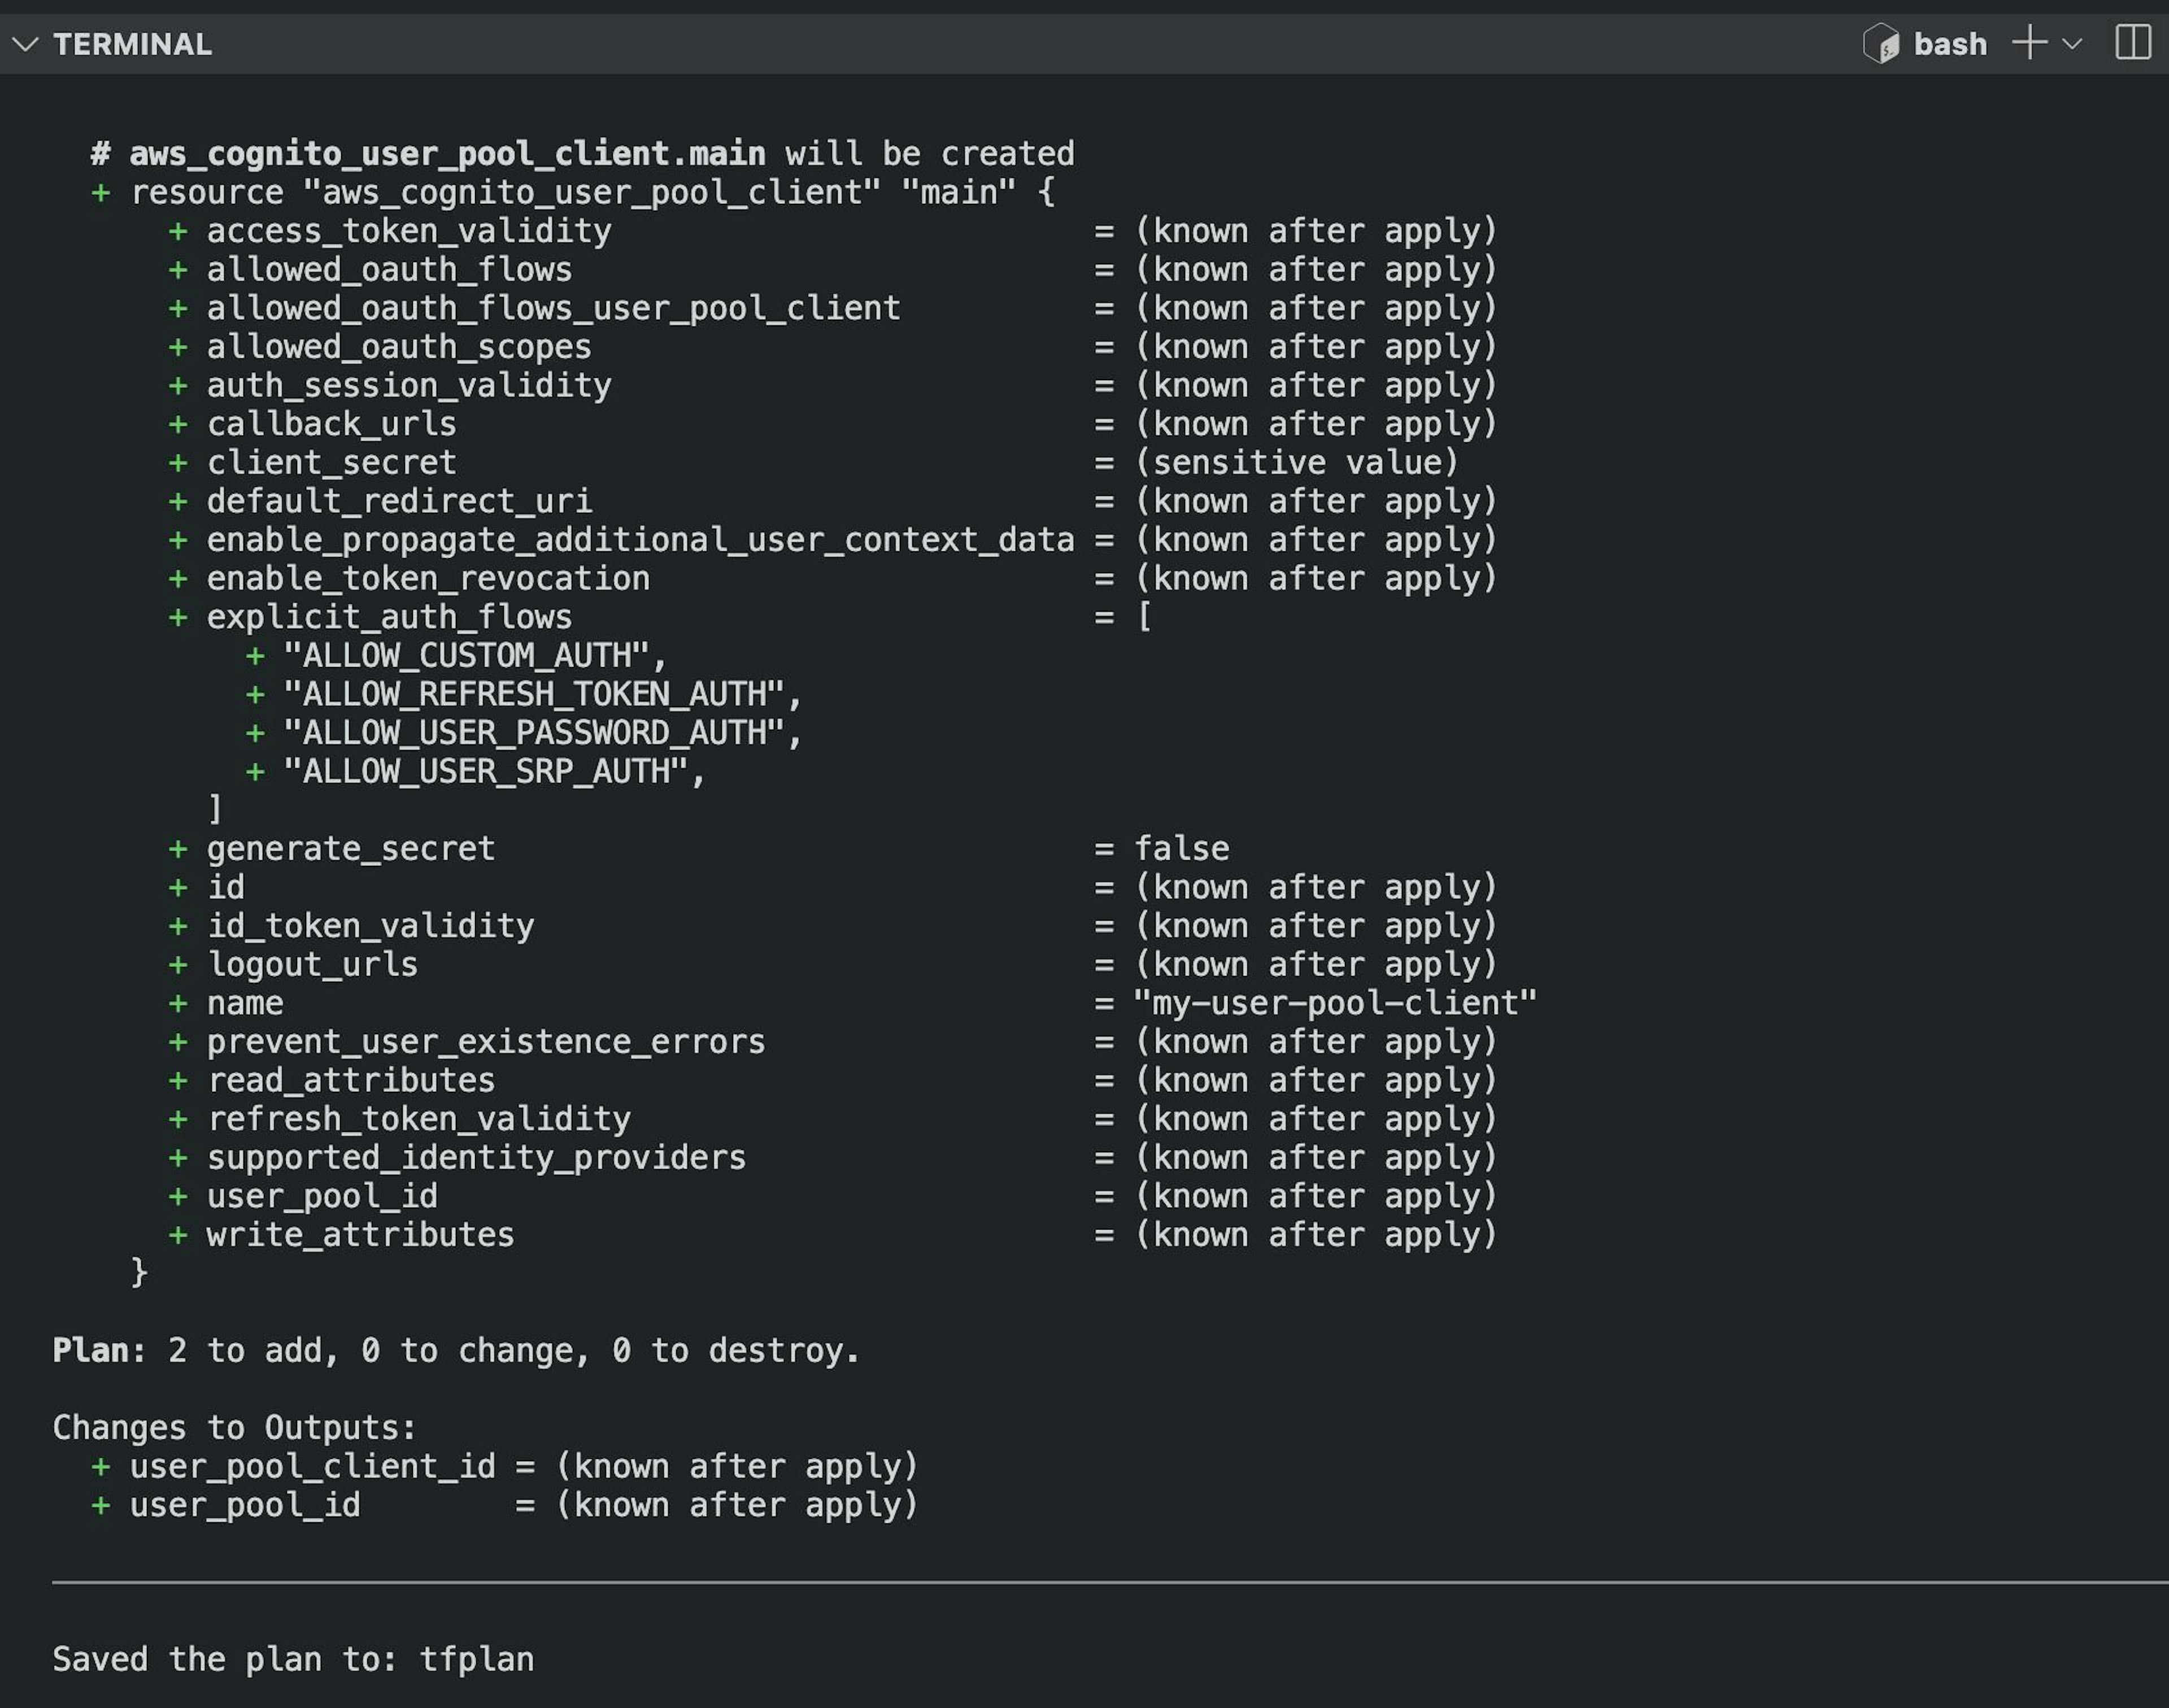Image resolution: width=2169 pixels, height=1708 pixels.
Task: Click the aws_cognito_user_pool_client.main header text
Action: point(447,153)
